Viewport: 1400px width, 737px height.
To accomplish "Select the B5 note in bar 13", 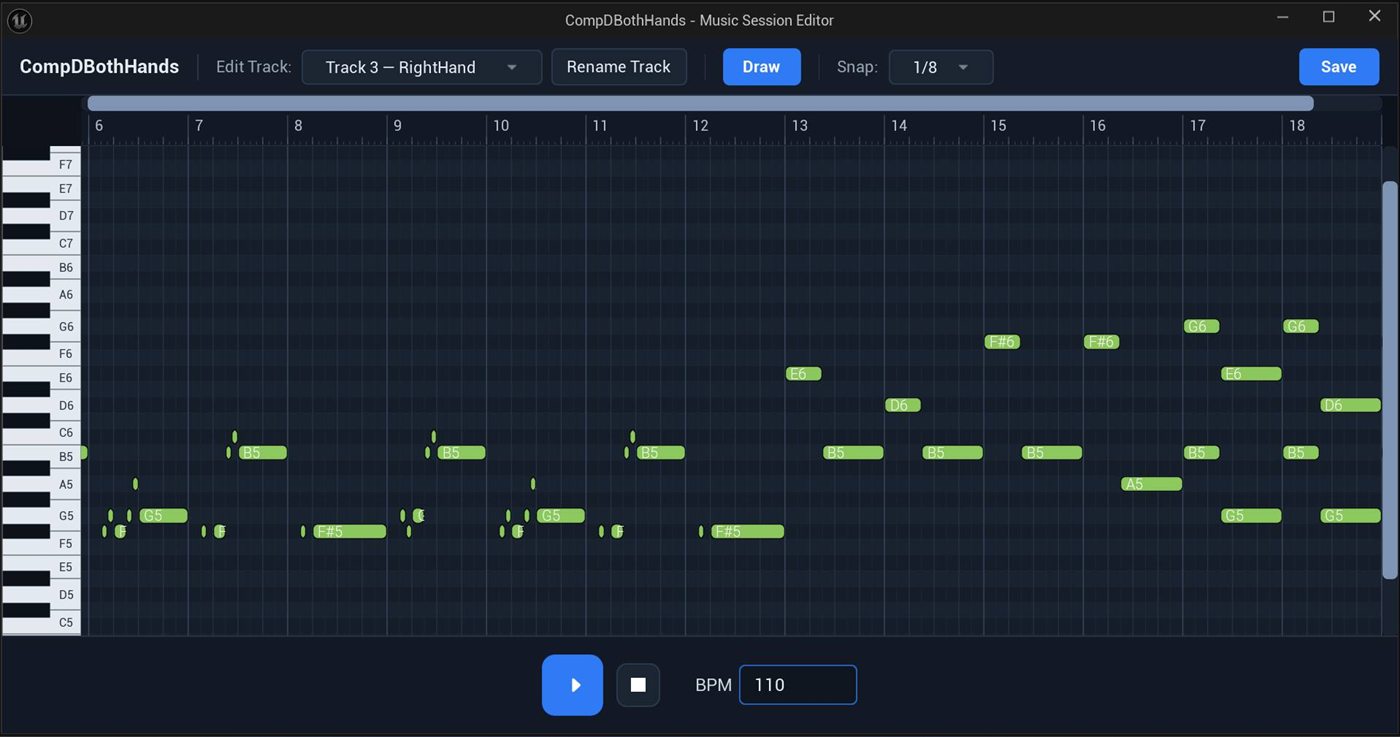I will 853,453.
